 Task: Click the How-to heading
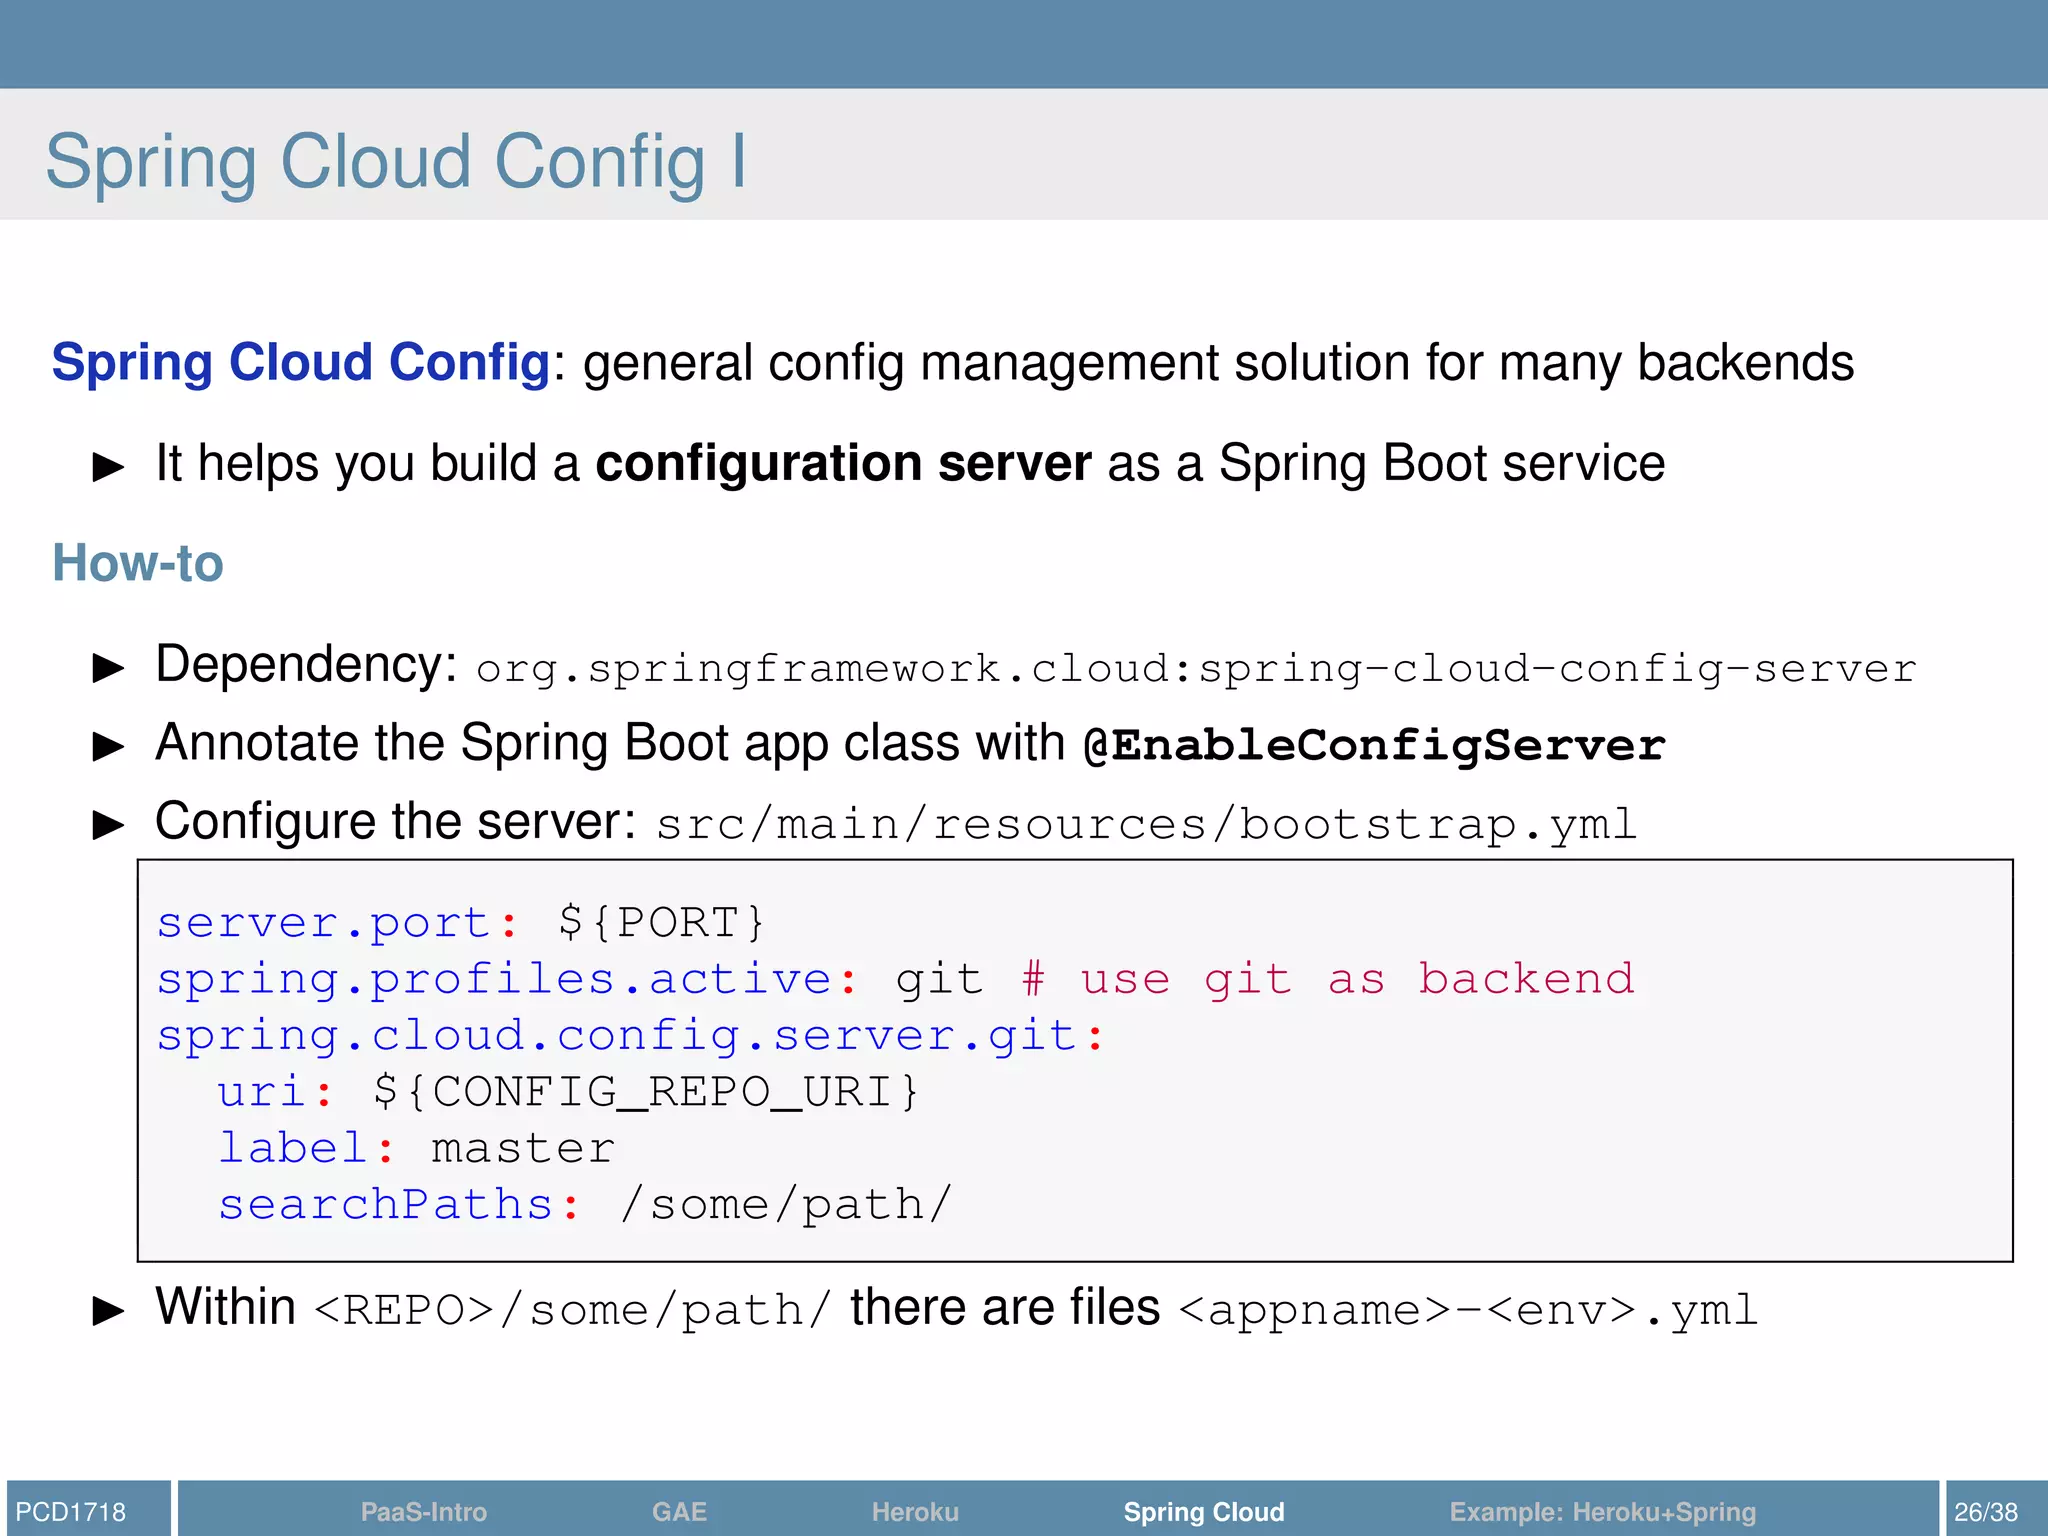(x=138, y=563)
